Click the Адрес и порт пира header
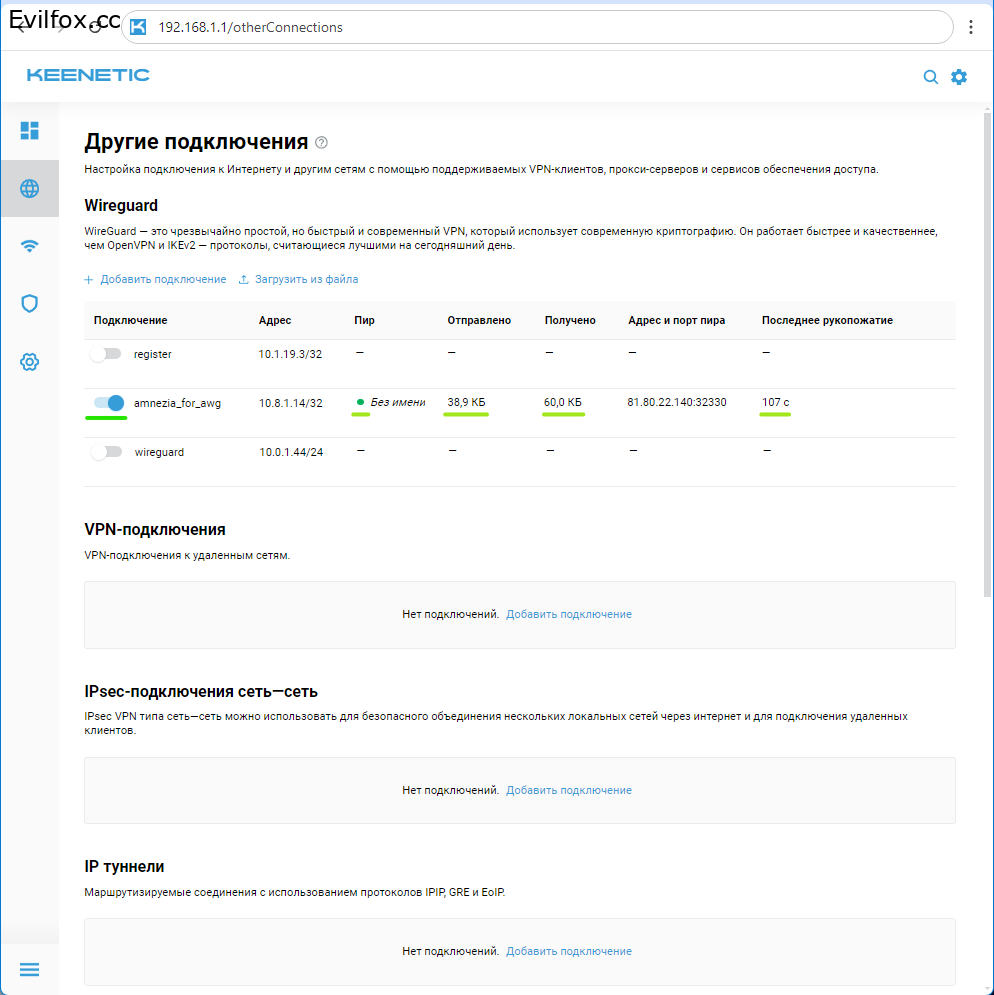 677,320
